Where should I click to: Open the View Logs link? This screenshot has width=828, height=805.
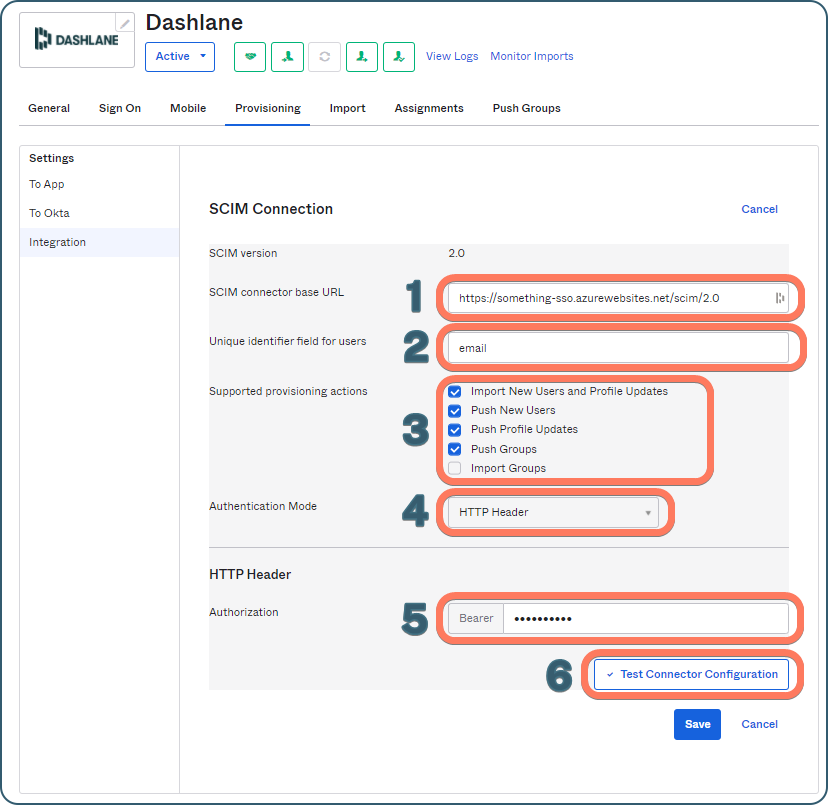coord(452,57)
